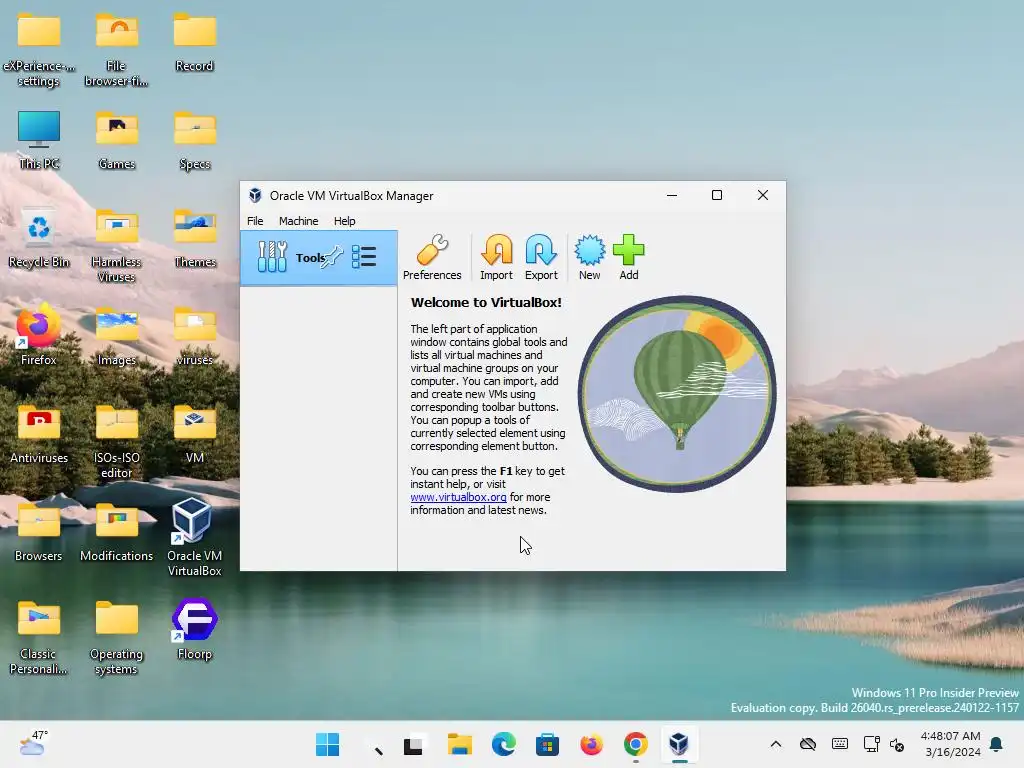Image resolution: width=1024 pixels, height=768 pixels.
Task: Select the Harmless Viruses folder
Action: (x=116, y=247)
